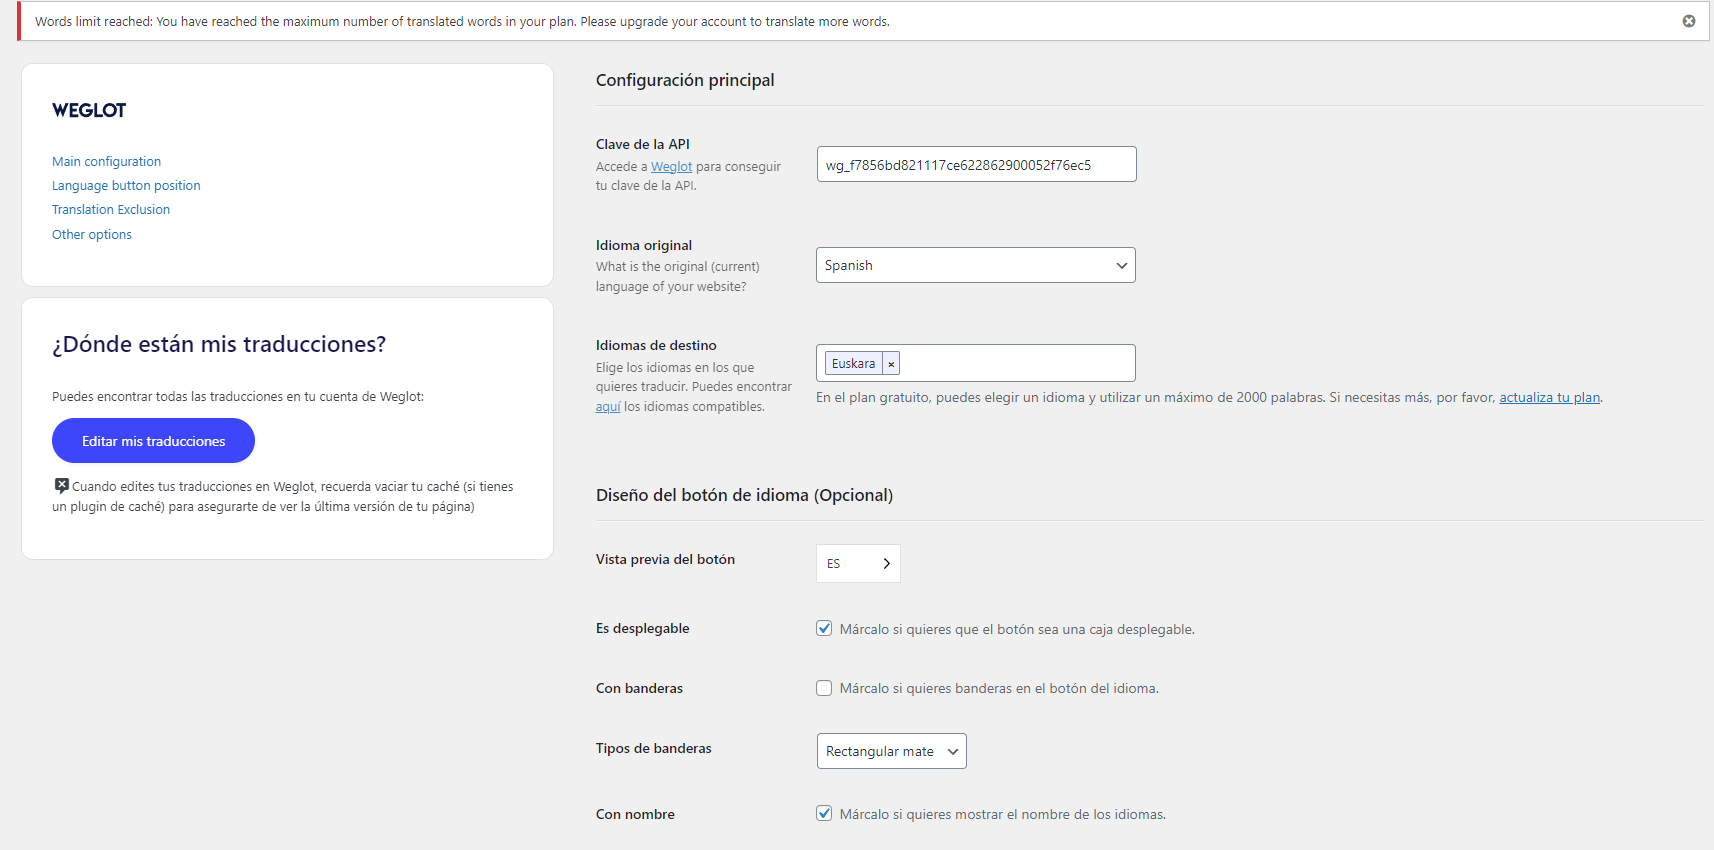Uncheck the Con nombre checkbox
The image size is (1714, 850).
[824, 813]
